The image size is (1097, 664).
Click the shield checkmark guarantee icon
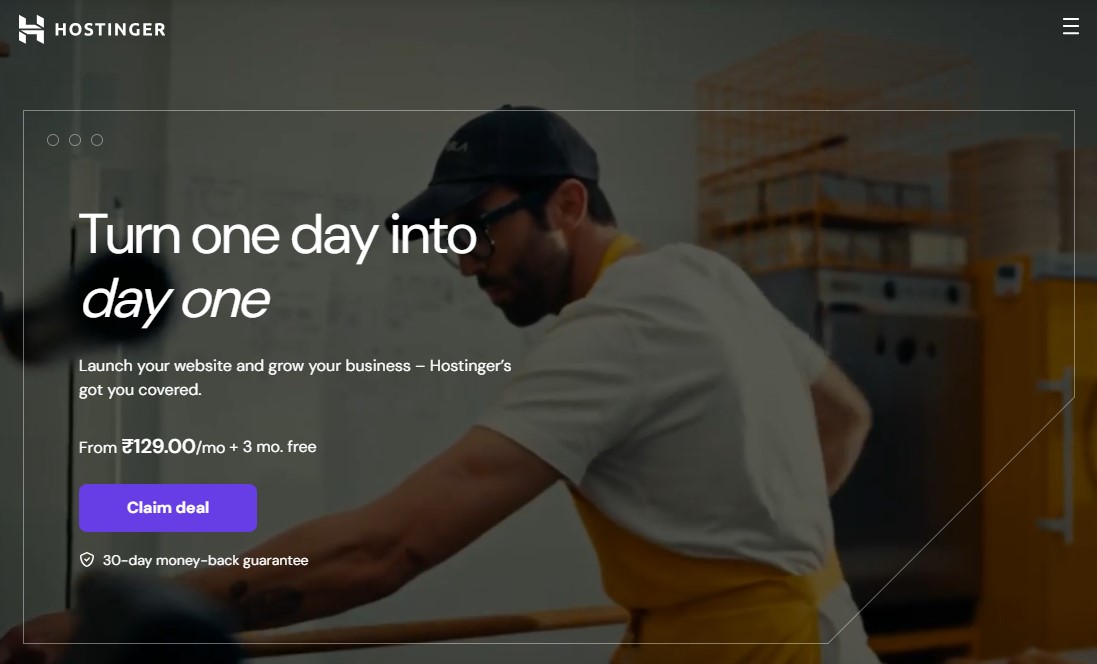pyautogui.click(x=87, y=560)
